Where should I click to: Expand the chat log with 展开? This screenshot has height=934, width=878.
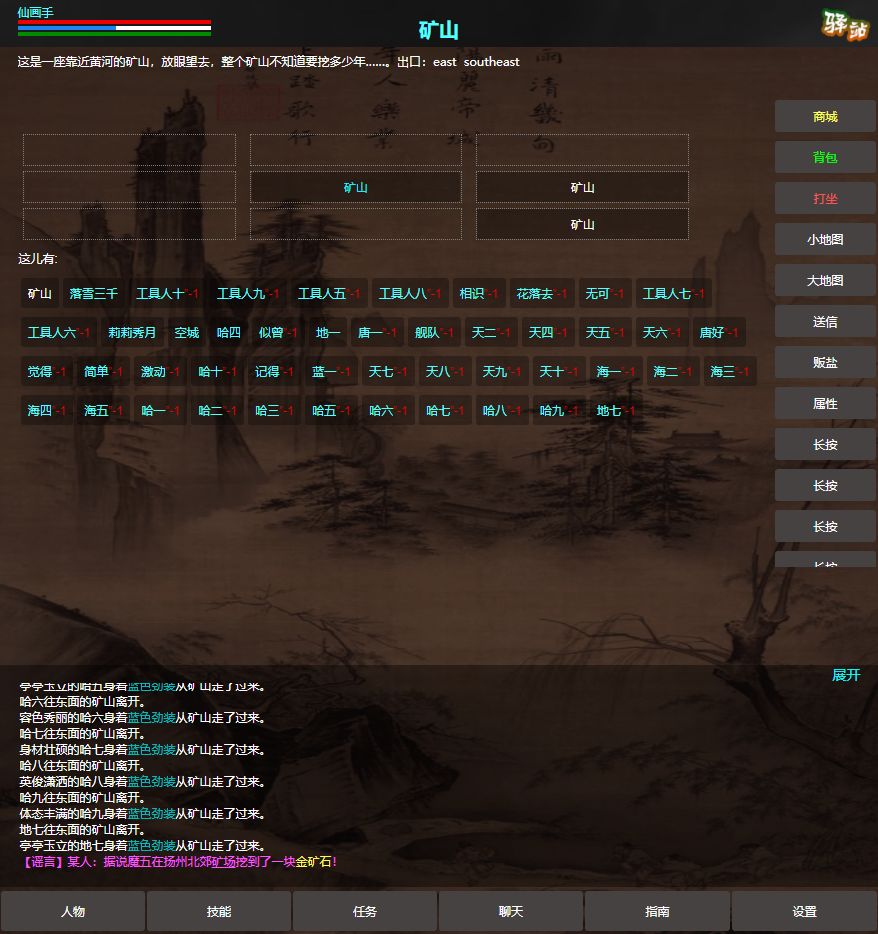pyautogui.click(x=846, y=675)
